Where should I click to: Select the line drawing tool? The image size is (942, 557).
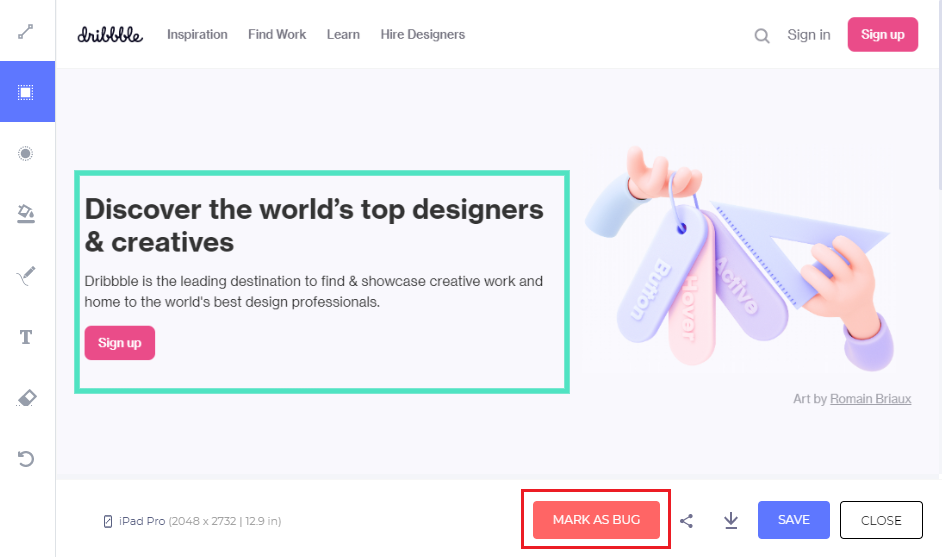tap(27, 31)
